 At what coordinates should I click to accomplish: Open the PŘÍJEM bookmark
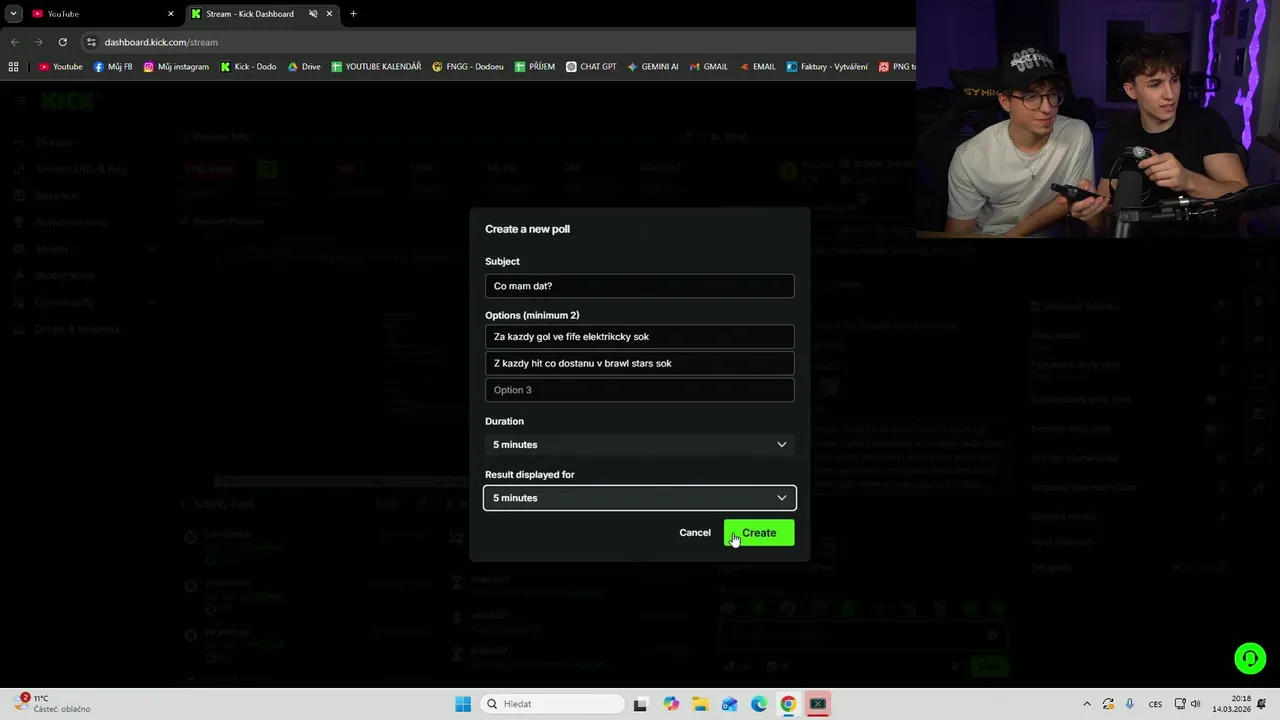(535, 67)
